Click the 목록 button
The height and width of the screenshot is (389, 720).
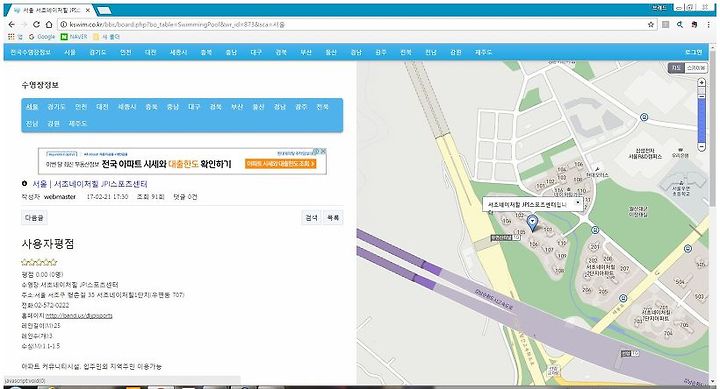pyautogui.click(x=333, y=218)
